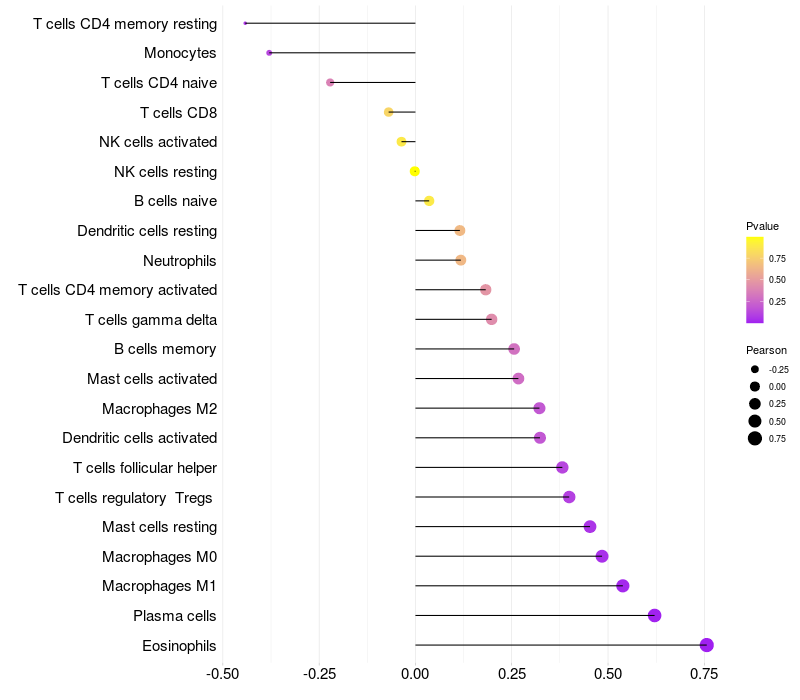
Task: Select the Mast cells resting dot
Action: point(590,527)
